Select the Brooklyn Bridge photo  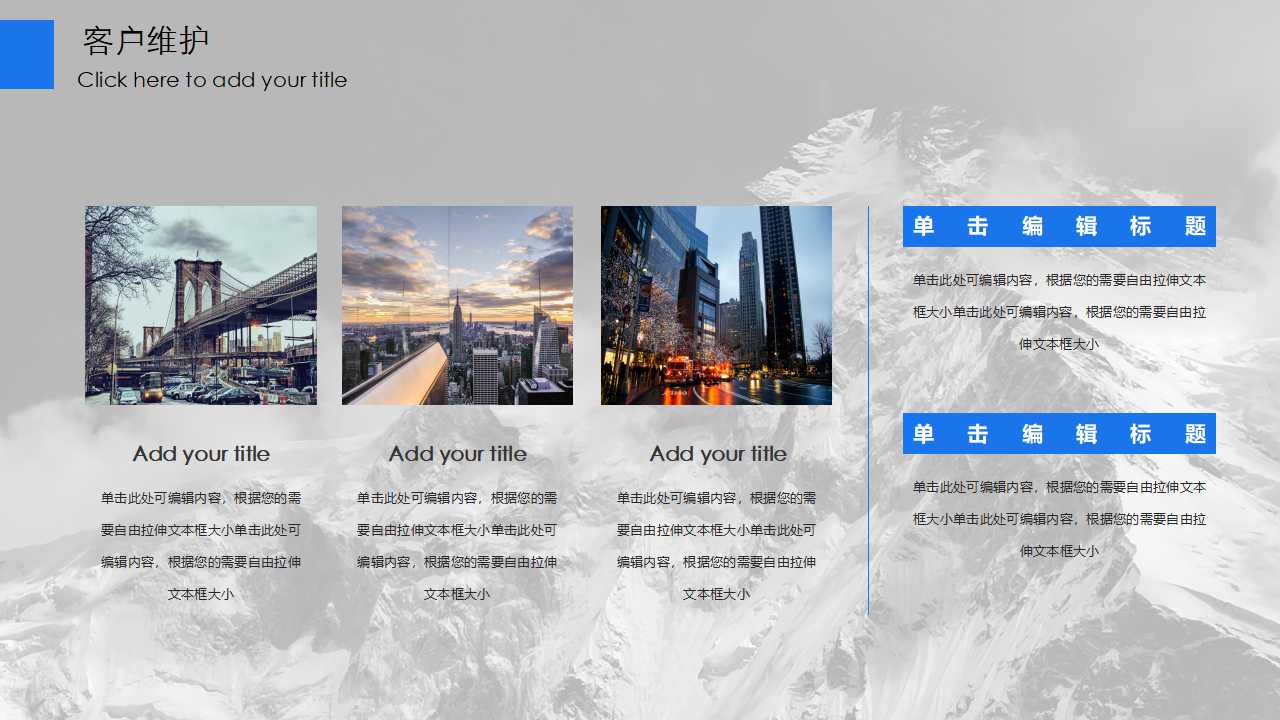click(x=201, y=305)
